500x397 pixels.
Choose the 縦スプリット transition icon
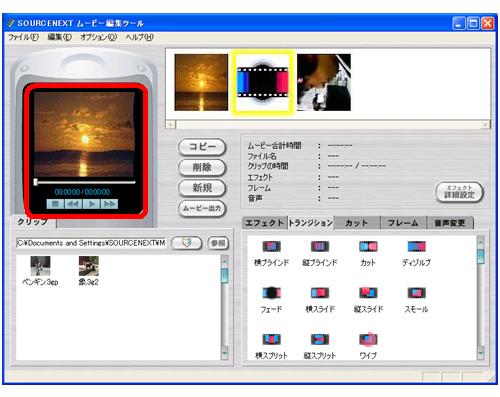(x=320, y=339)
